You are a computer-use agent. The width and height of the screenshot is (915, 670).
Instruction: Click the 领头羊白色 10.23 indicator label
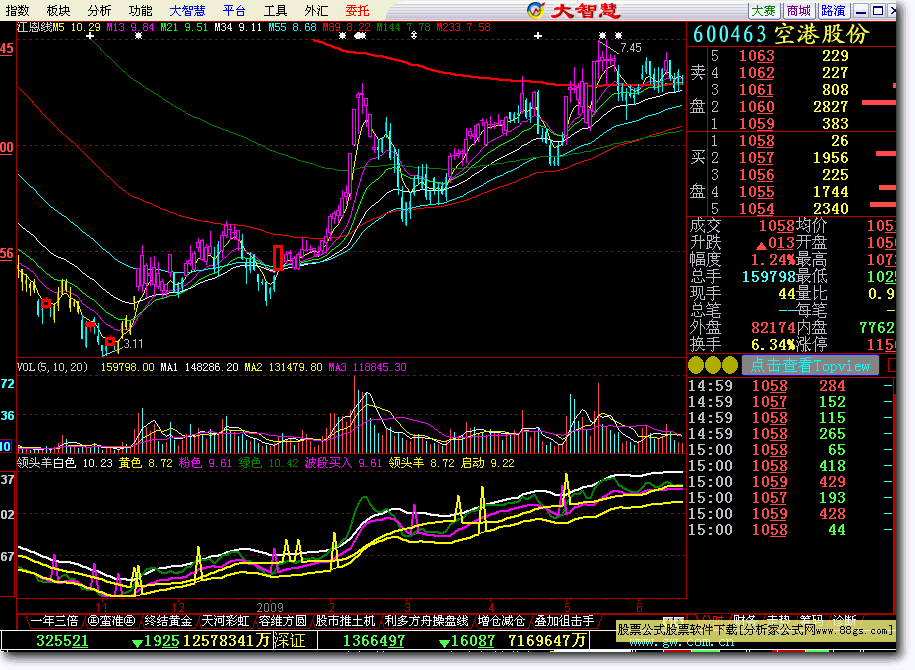pyautogui.click(x=65, y=463)
